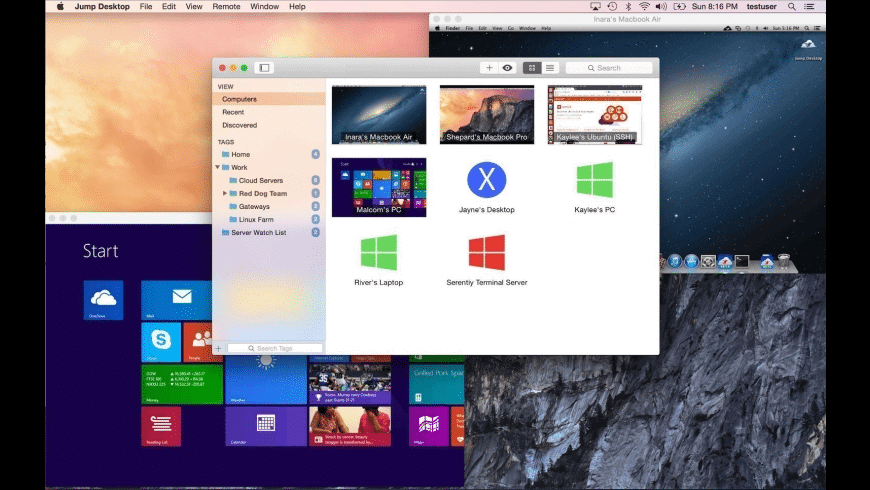Open the Remote menu

click(x=226, y=6)
